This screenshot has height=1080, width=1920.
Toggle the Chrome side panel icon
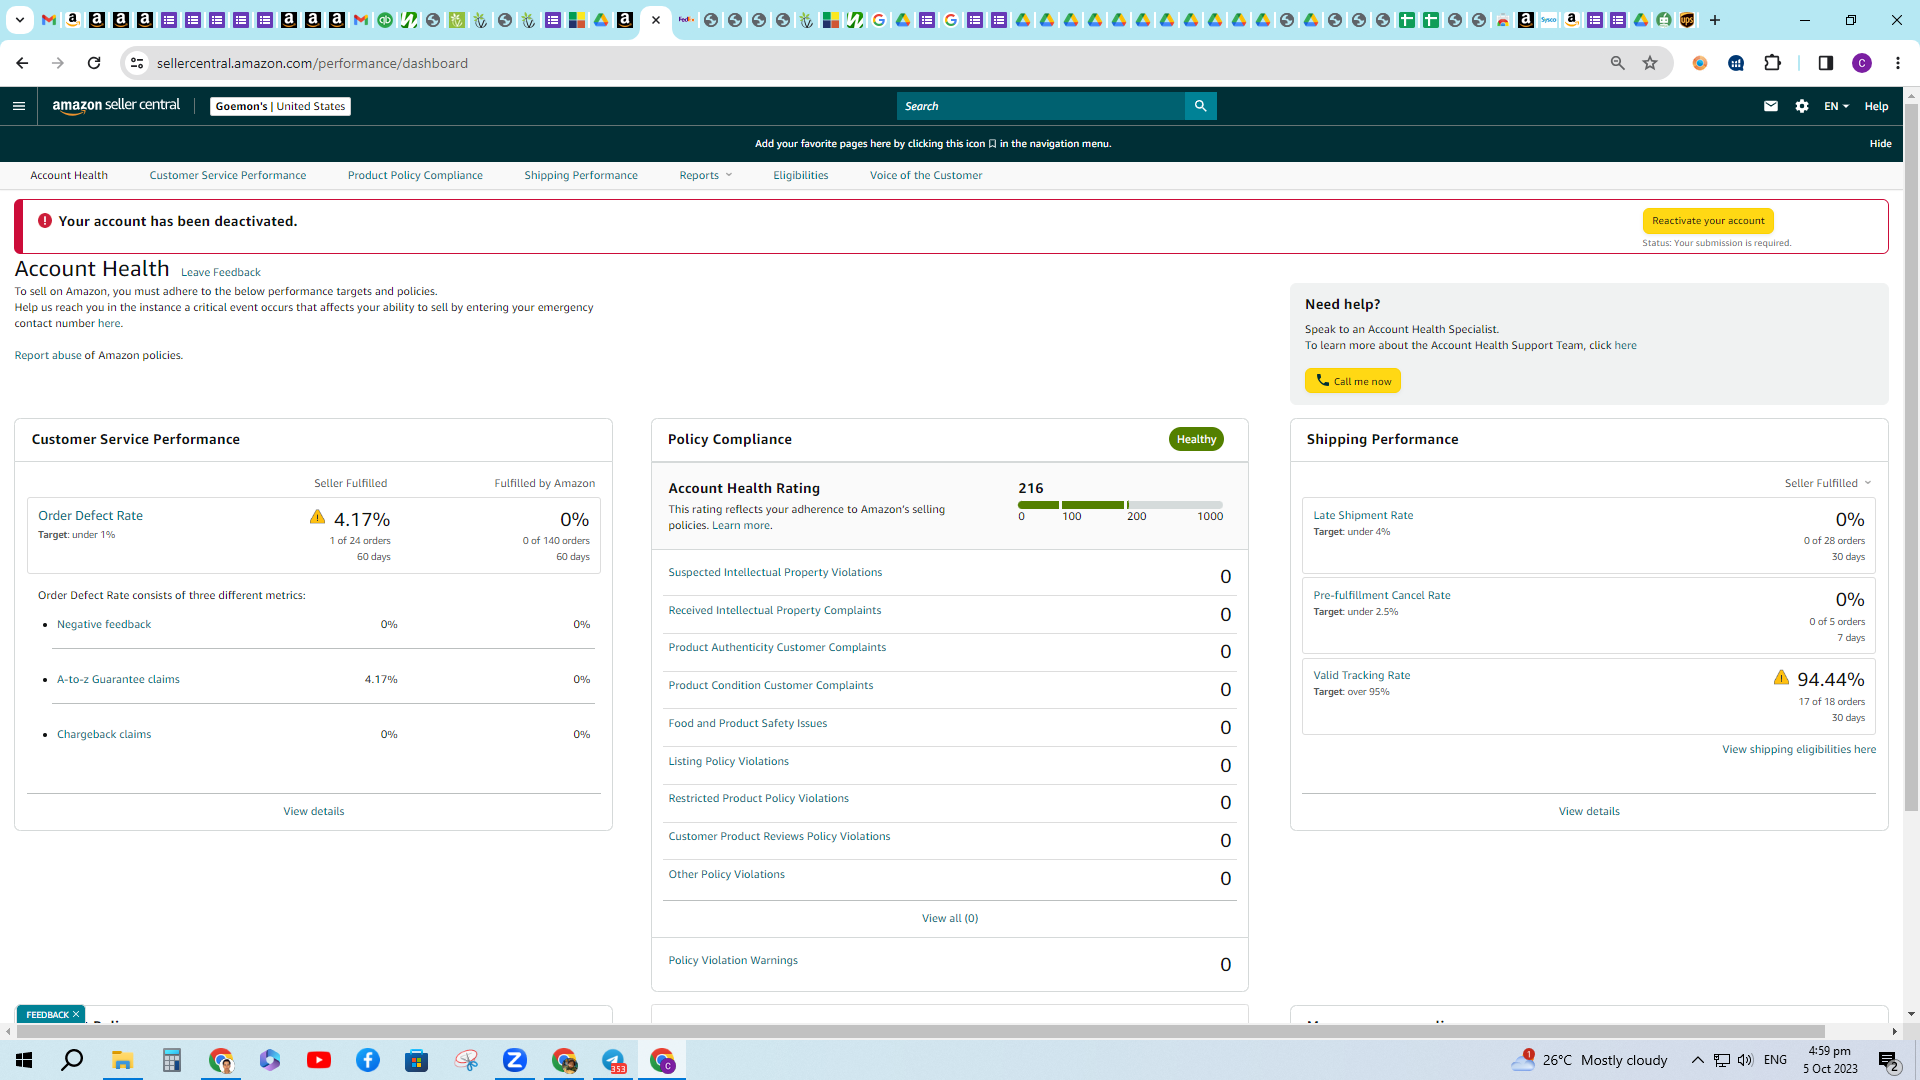coord(1825,63)
